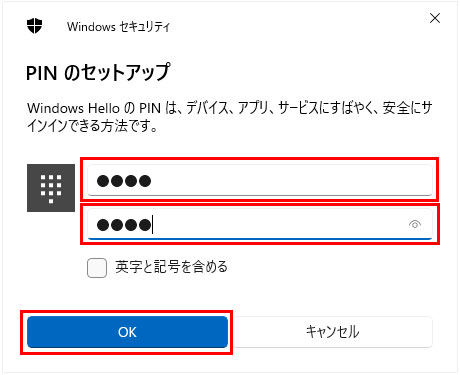This screenshot has height=375, width=460.
Task: Reveal the confirm PIN with eye icon
Action: click(415, 224)
